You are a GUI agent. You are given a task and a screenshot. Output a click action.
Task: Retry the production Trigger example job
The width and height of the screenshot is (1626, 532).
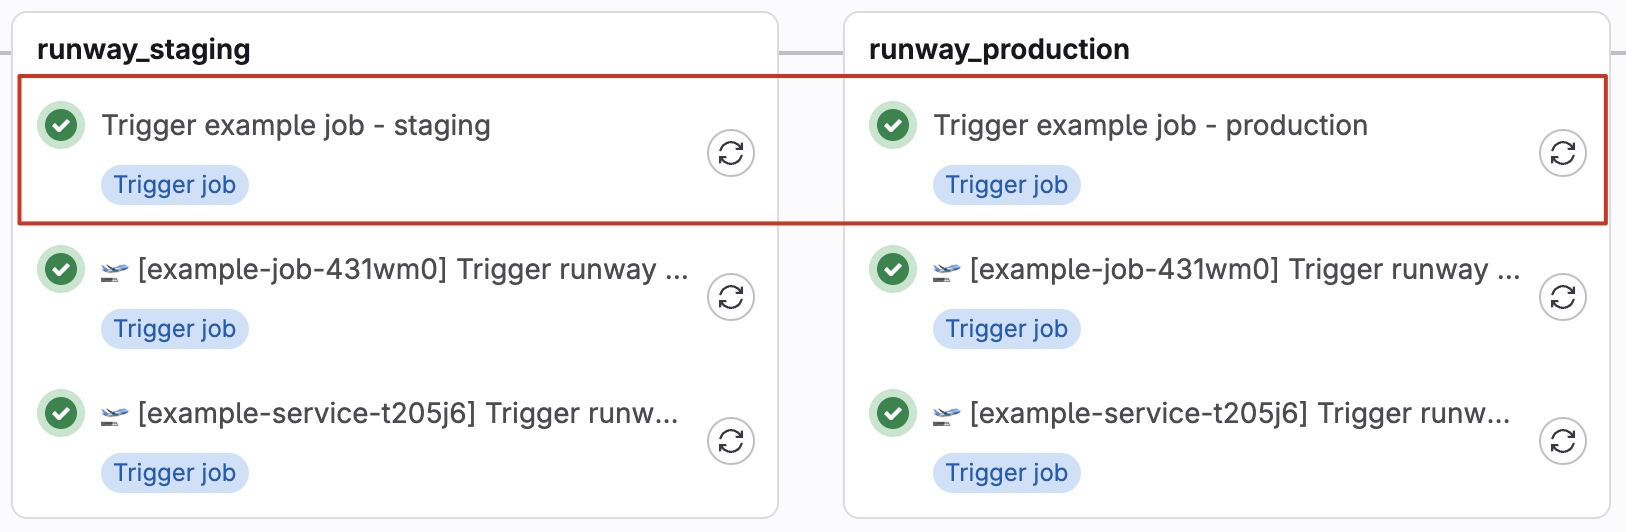click(x=1563, y=153)
